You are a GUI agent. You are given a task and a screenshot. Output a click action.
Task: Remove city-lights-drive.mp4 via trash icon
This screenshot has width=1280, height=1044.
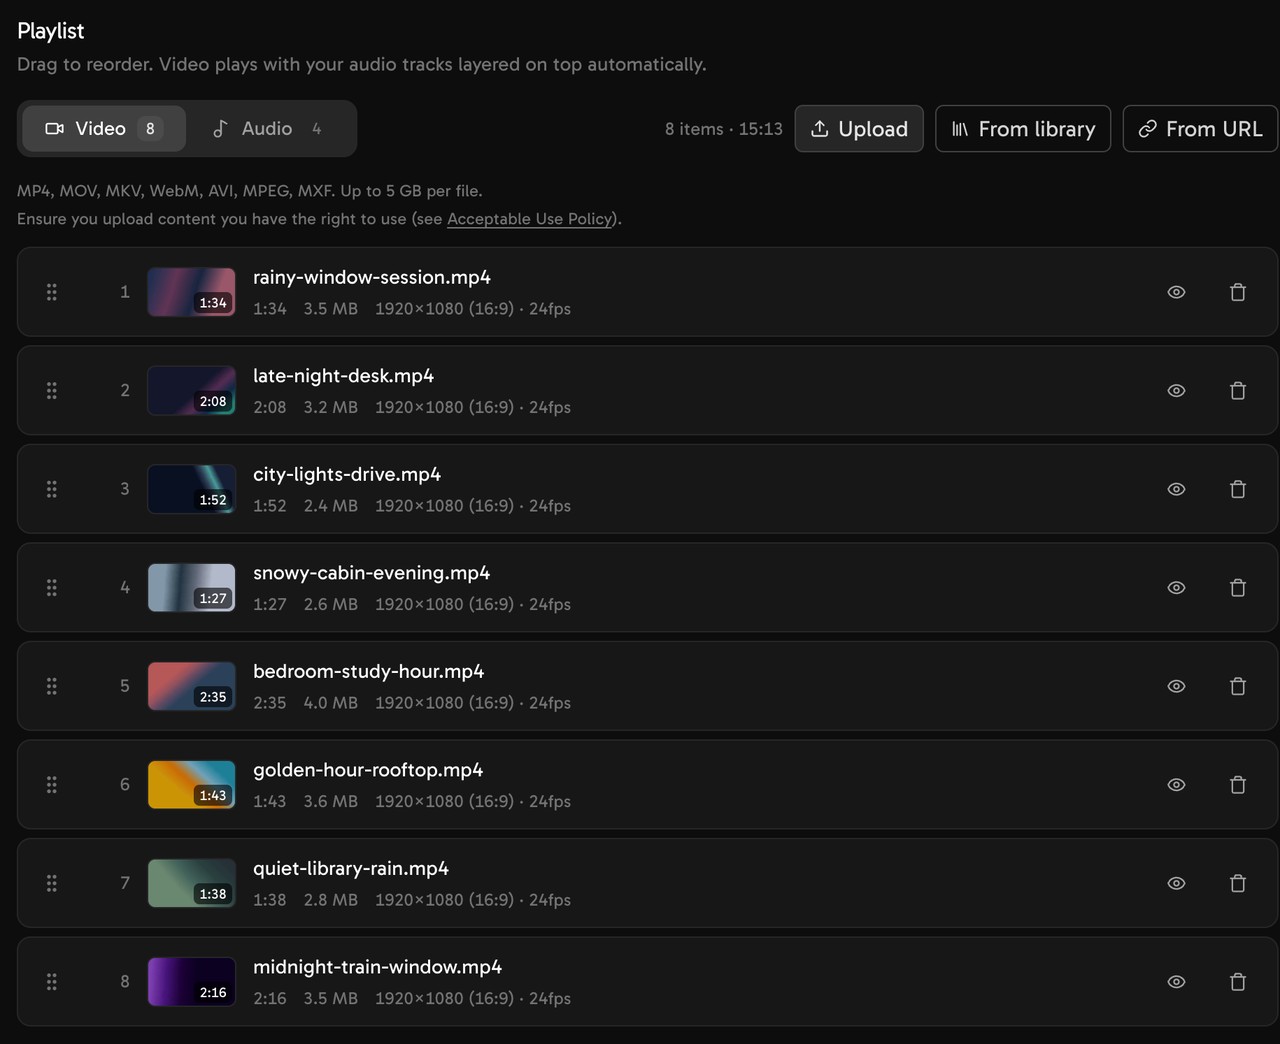[x=1238, y=489]
